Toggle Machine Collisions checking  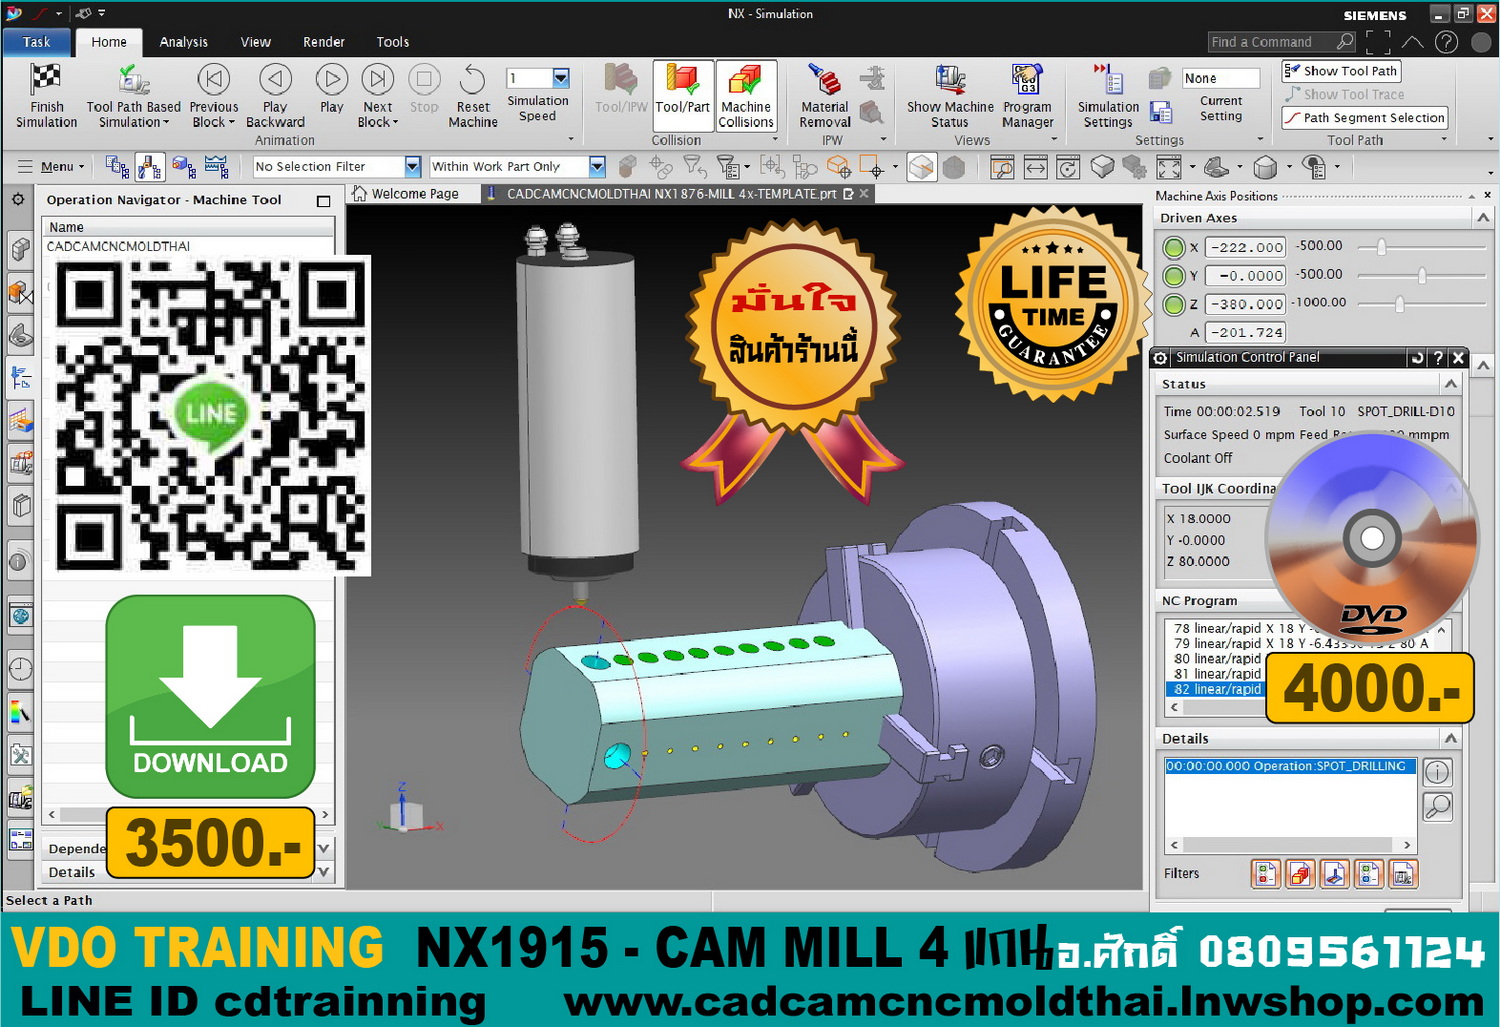pos(745,82)
